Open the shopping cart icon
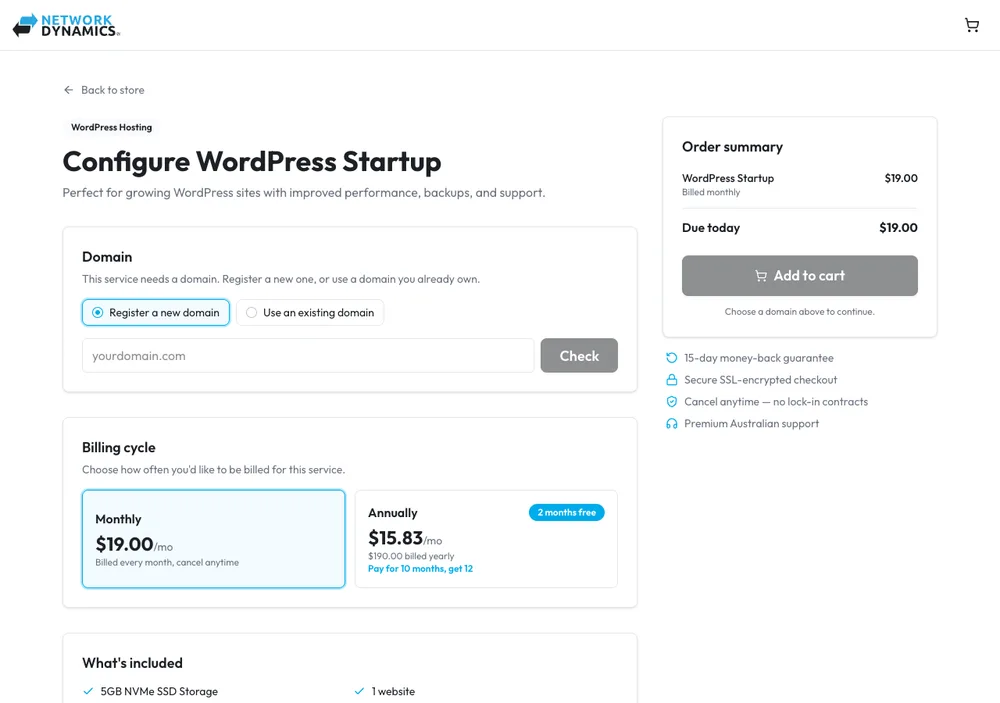This screenshot has height=703, width=1000. point(971,25)
